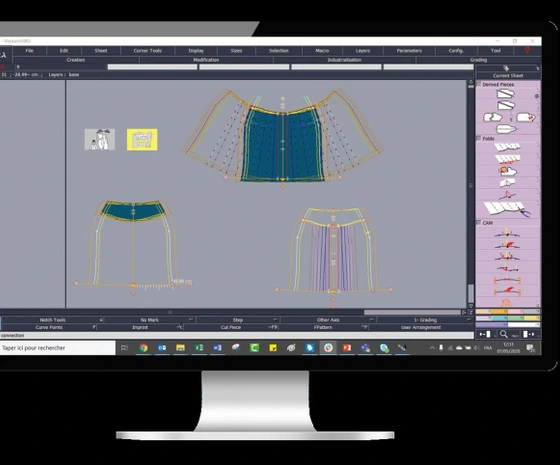560x465 pixels.
Task: Toggle the Imprint option
Action: 140,327
